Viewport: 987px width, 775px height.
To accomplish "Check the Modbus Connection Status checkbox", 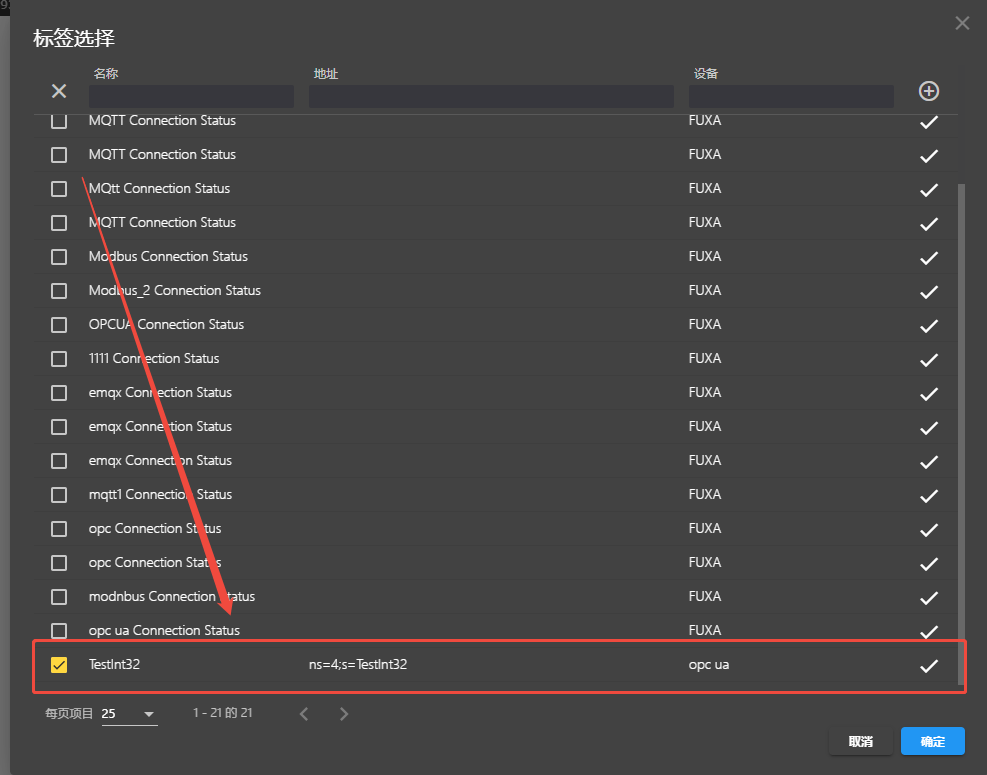I will [59, 257].
